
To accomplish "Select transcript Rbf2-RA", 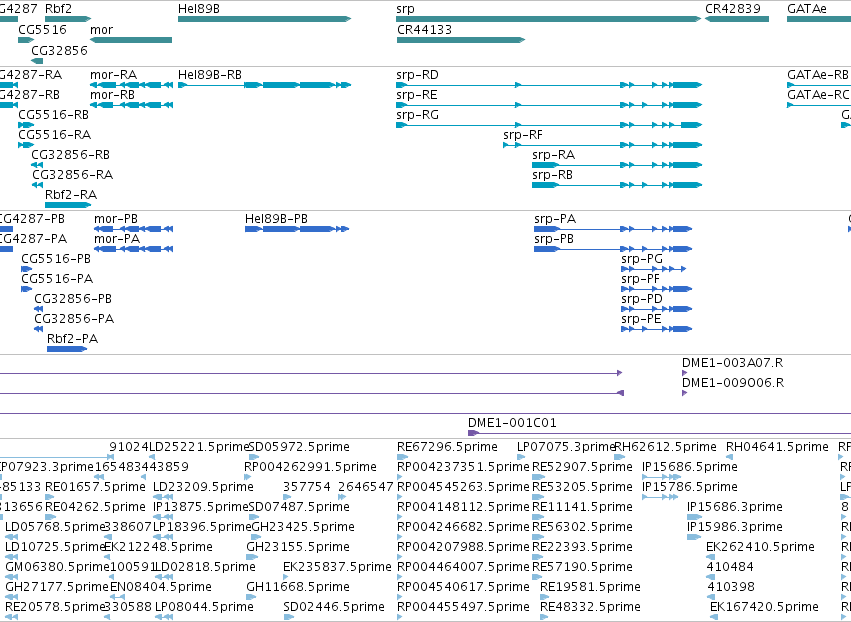I will coord(68,205).
